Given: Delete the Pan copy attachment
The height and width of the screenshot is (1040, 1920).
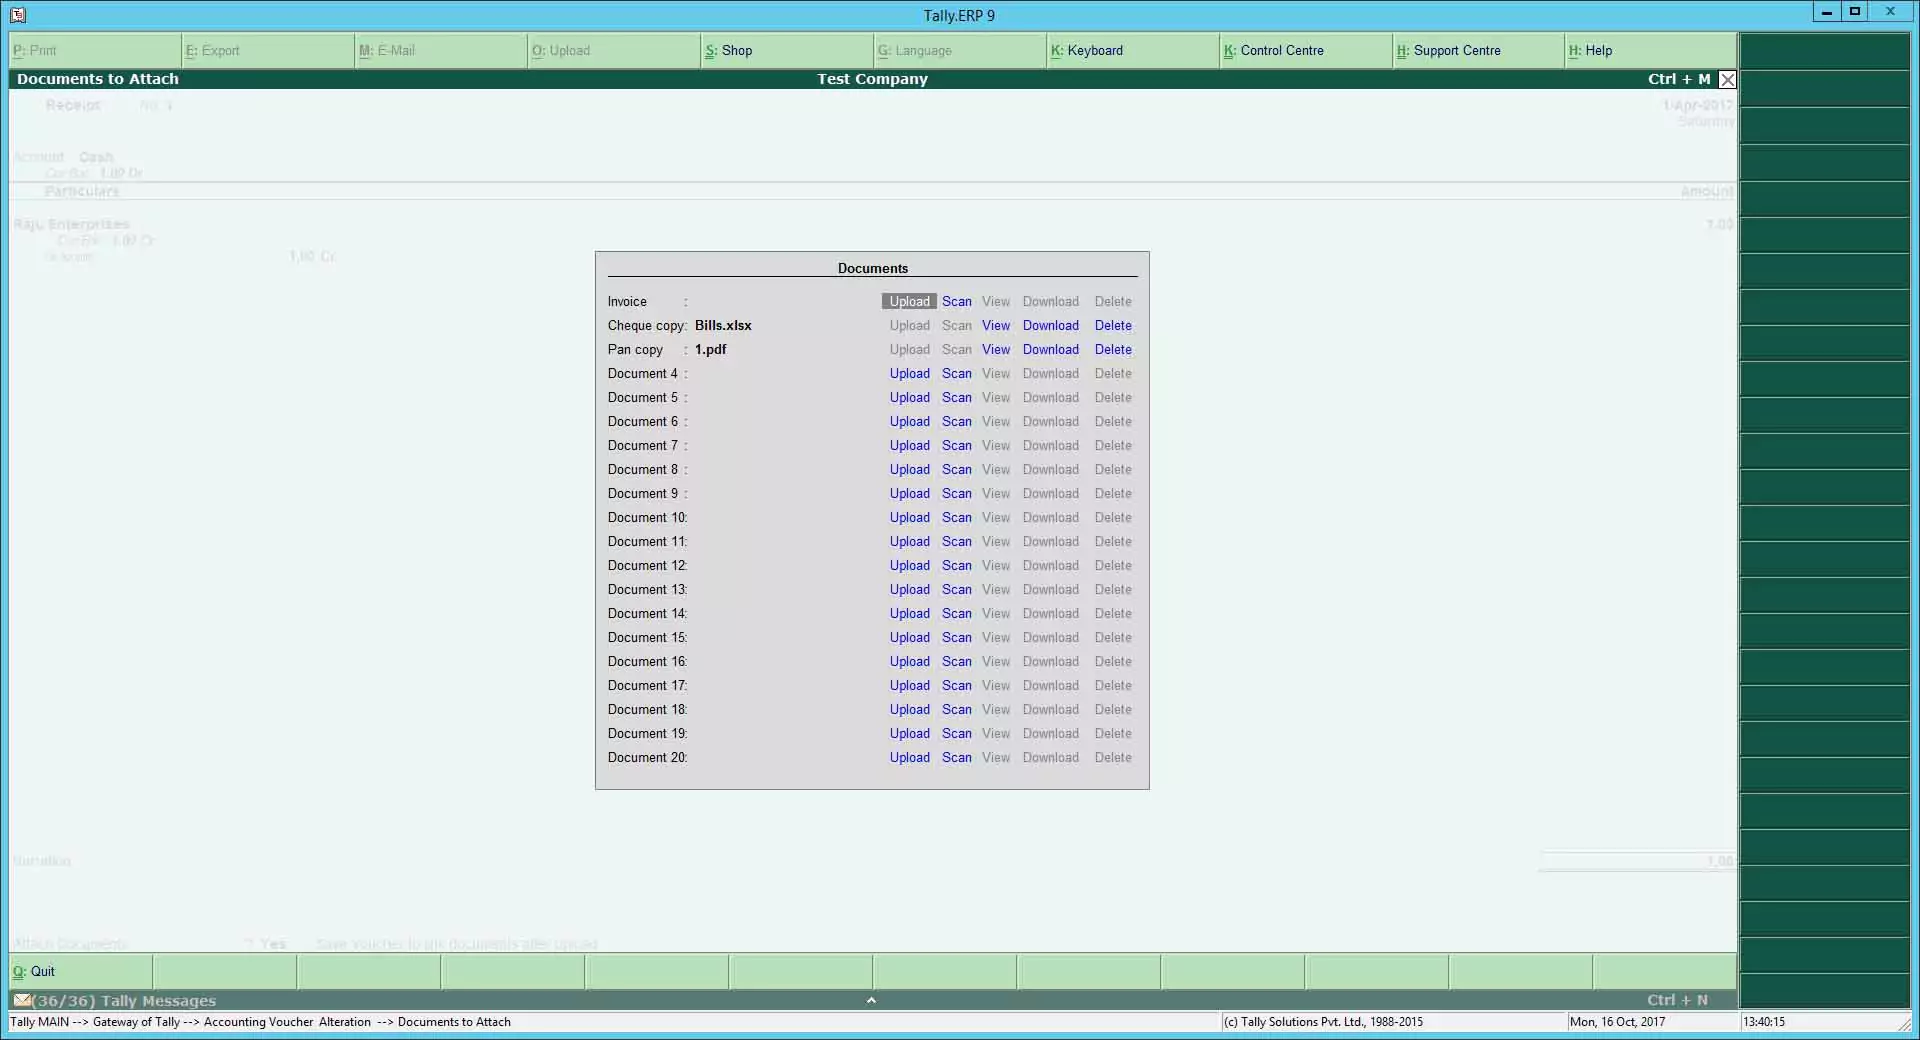Looking at the screenshot, I should coord(1113,349).
